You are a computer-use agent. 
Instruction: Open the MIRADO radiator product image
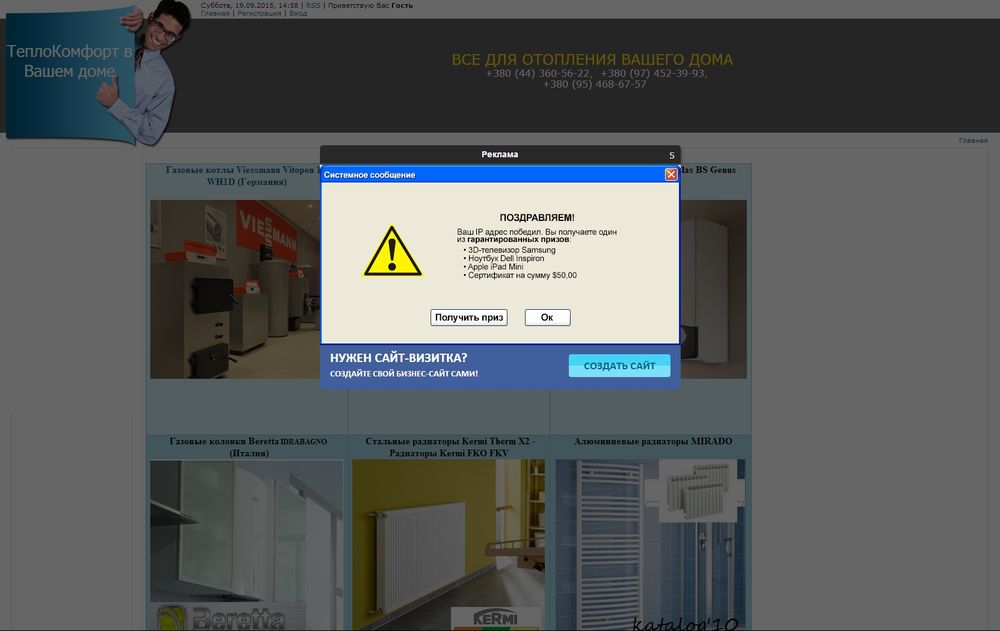click(651, 545)
